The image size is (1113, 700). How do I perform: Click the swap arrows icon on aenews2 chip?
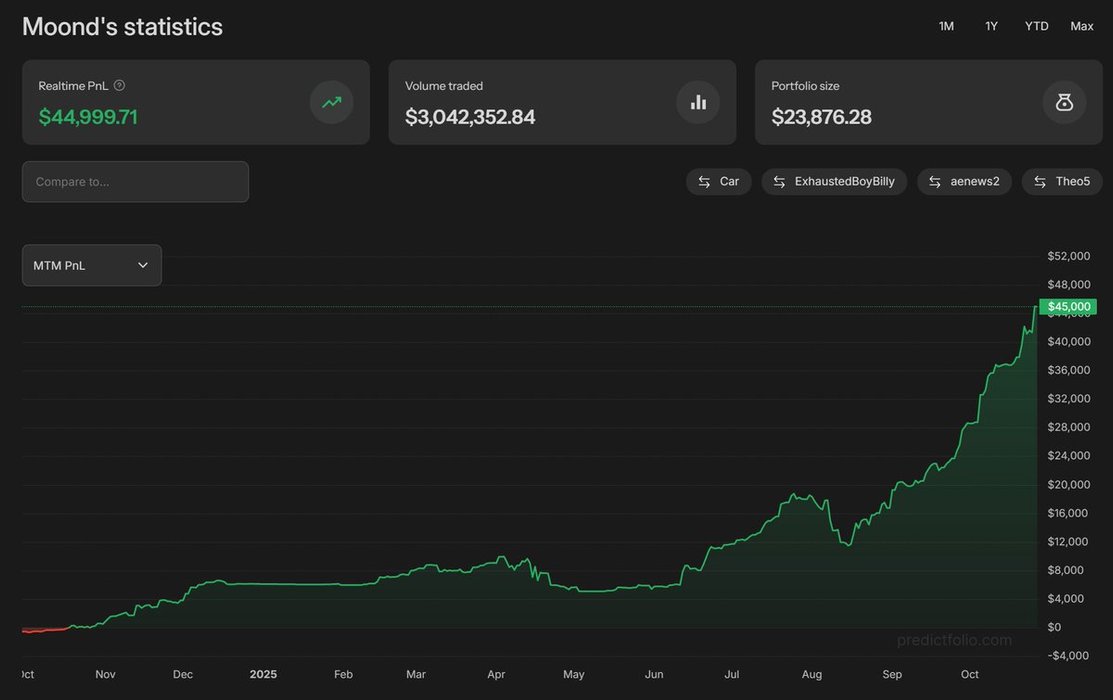tap(935, 181)
